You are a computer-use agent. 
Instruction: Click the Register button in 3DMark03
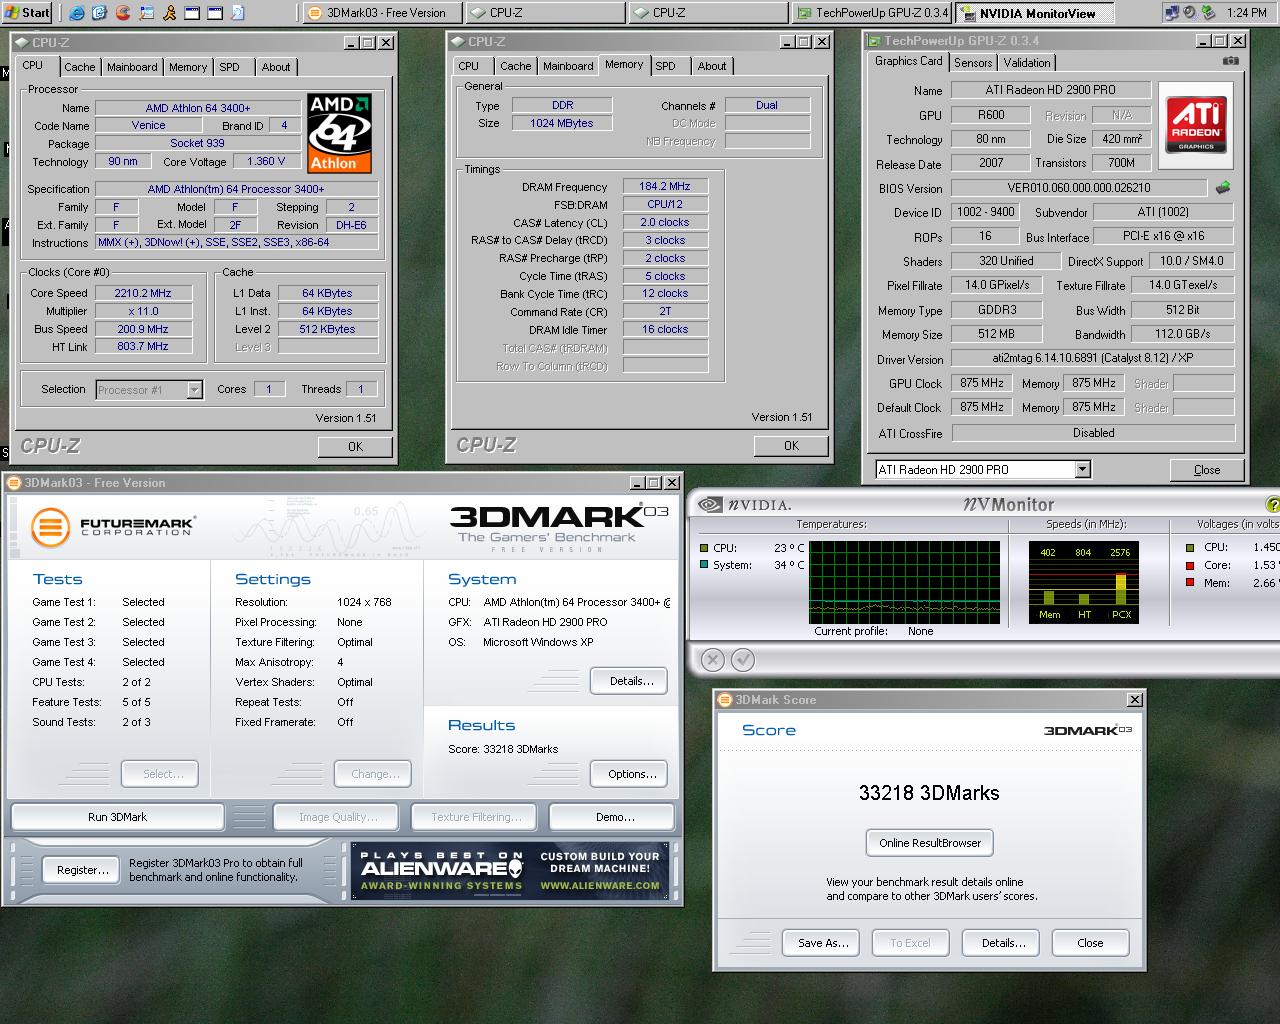[83, 870]
